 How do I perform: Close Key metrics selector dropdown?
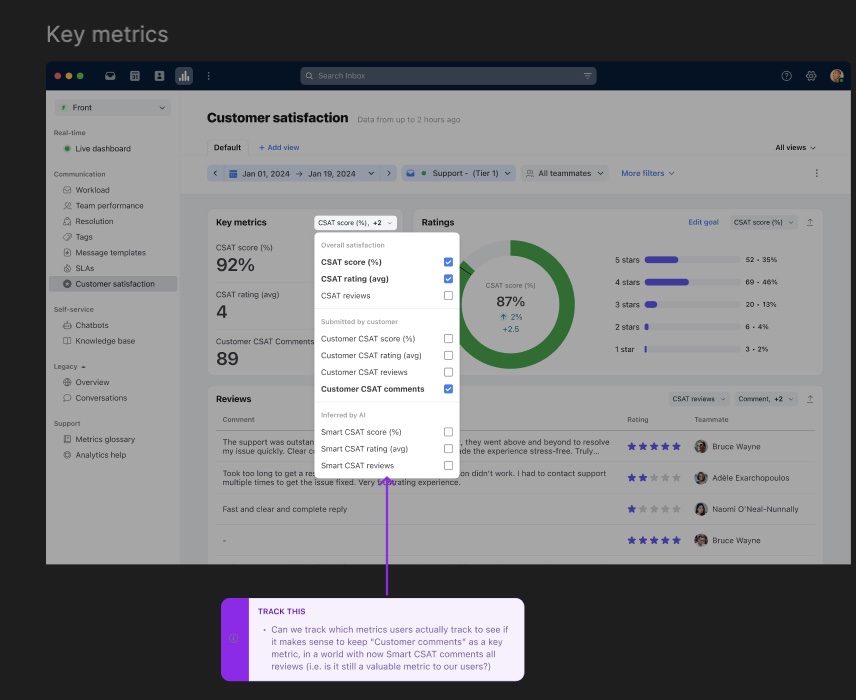pyautogui.click(x=355, y=223)
